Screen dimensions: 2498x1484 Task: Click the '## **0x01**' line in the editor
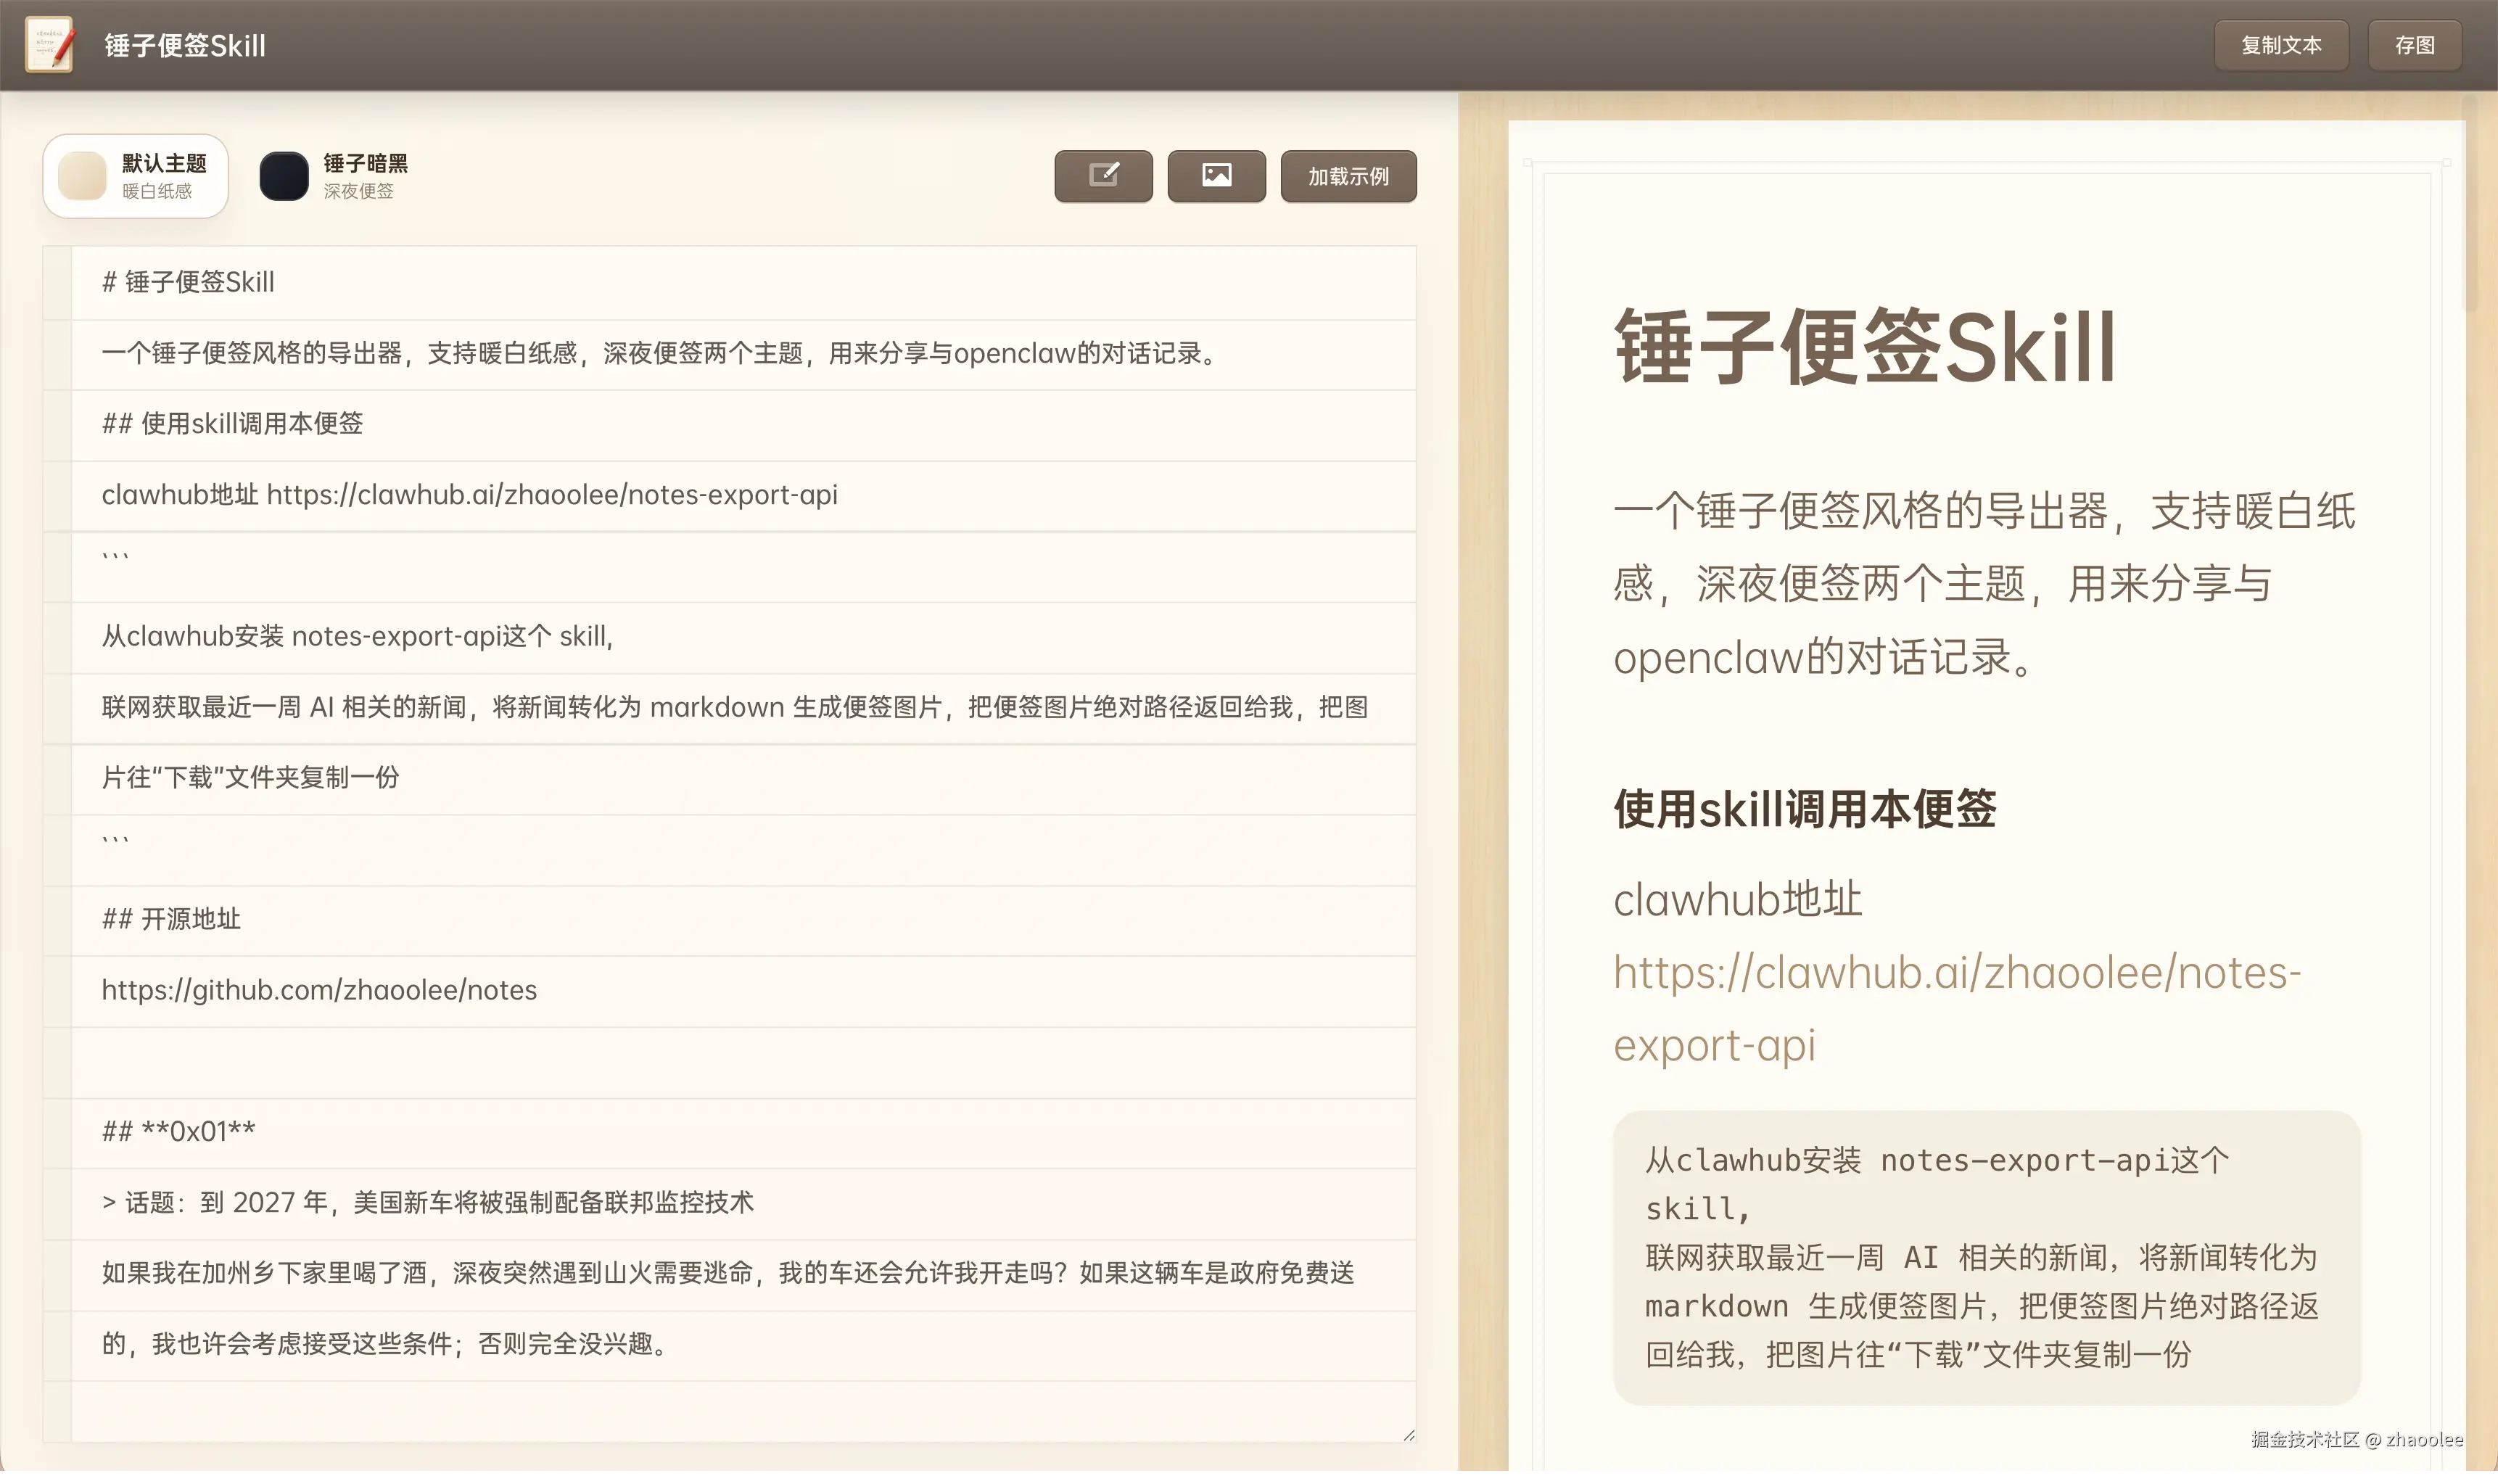[x=178, y=1131]
